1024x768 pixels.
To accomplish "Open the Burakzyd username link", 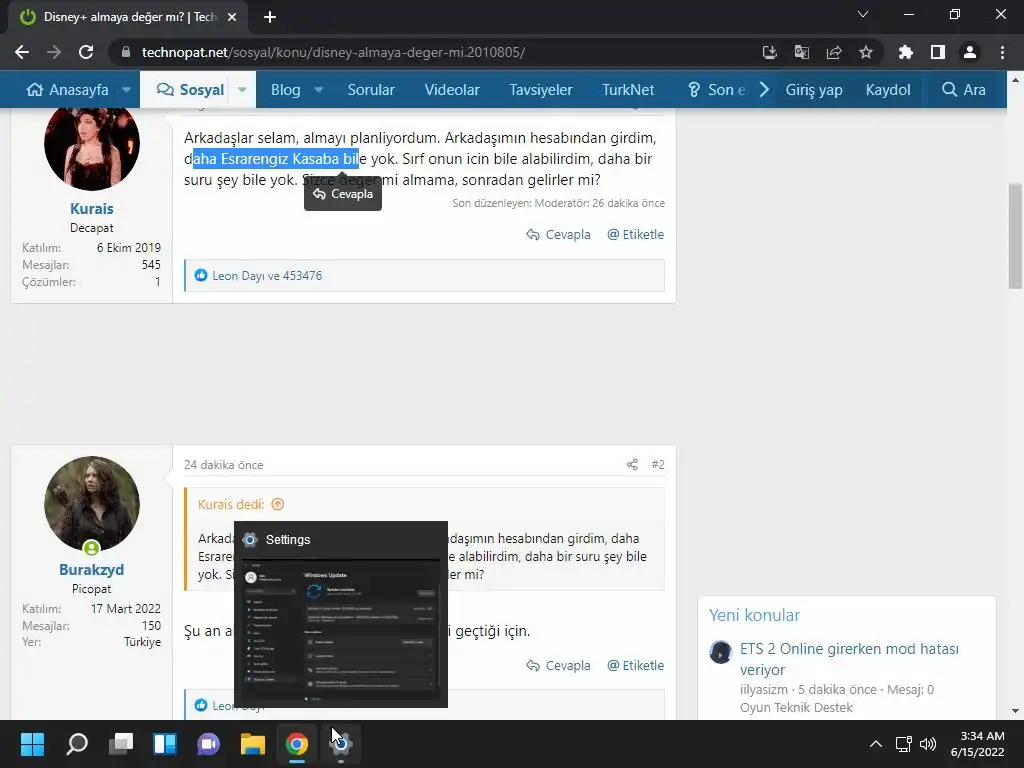I will 91,569.
